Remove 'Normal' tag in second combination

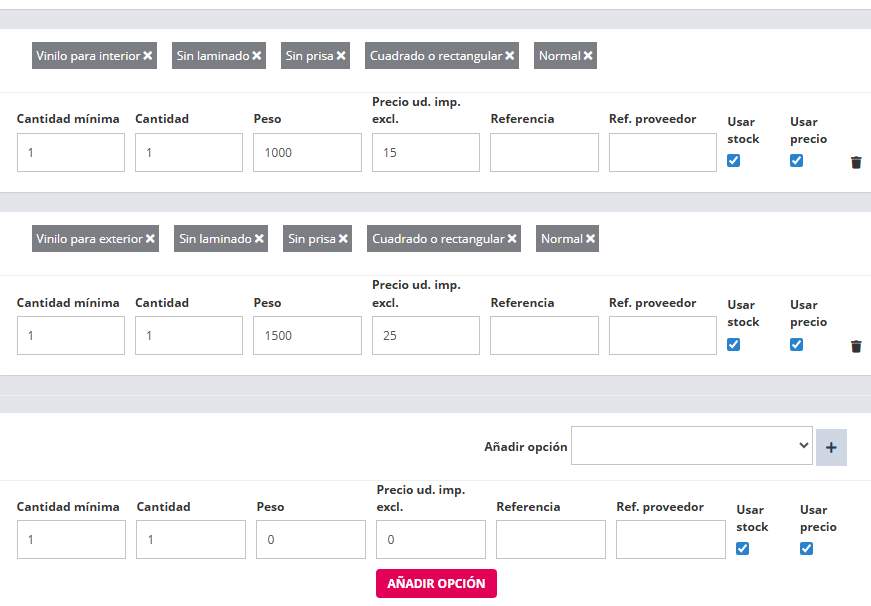[590, 239]
